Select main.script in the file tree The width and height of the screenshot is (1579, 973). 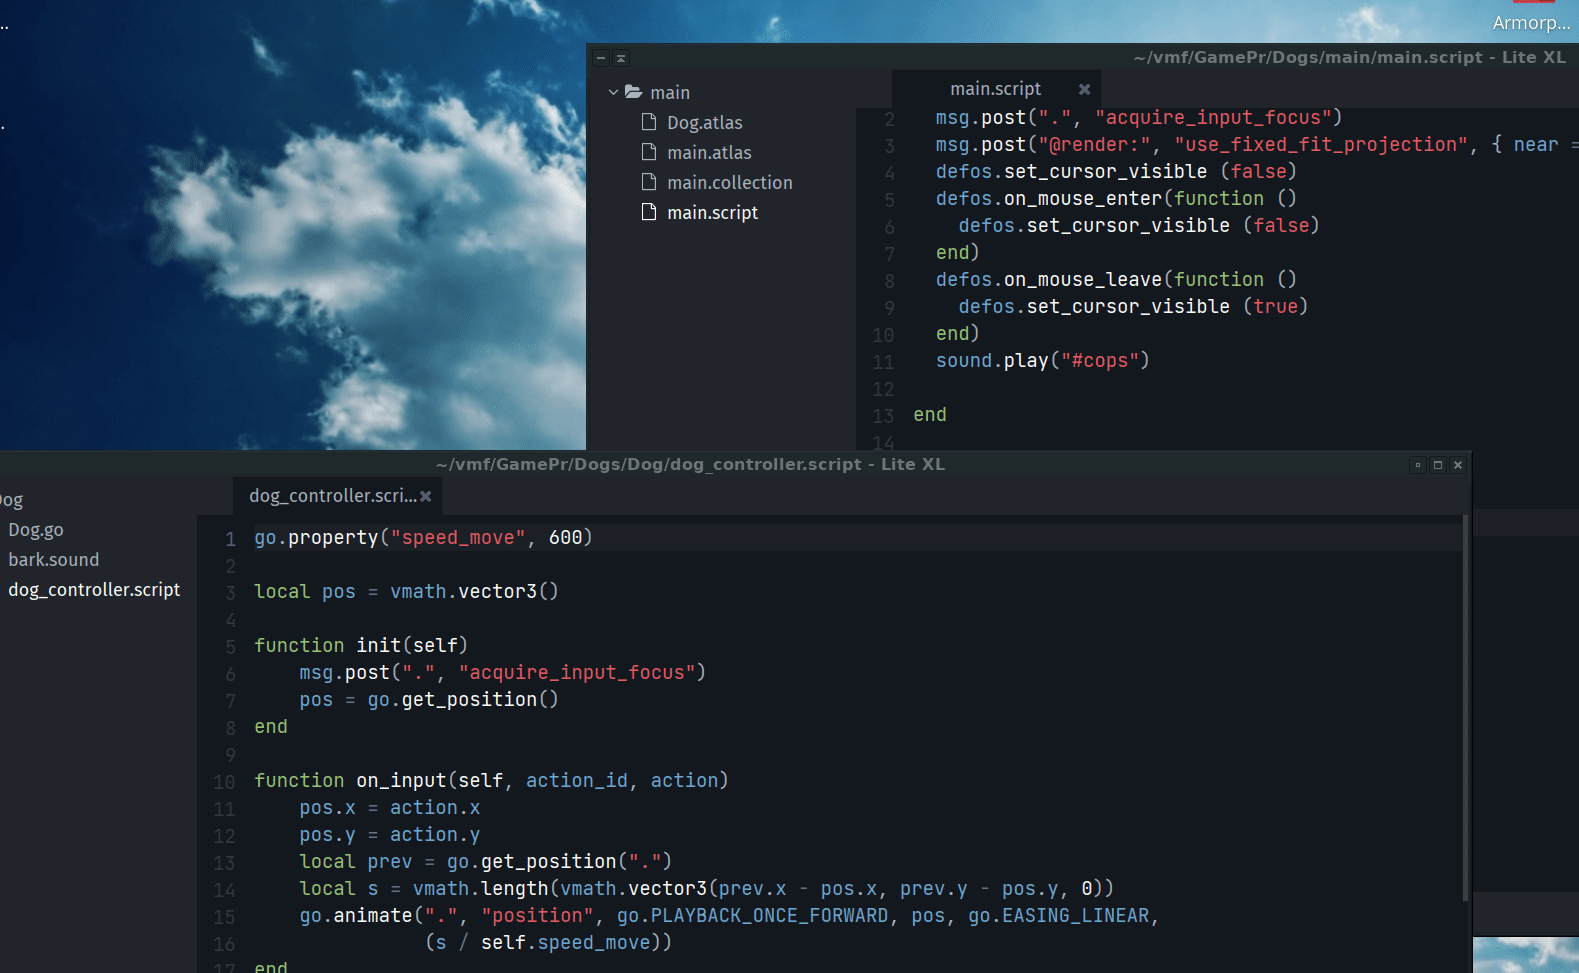(712, 212)
